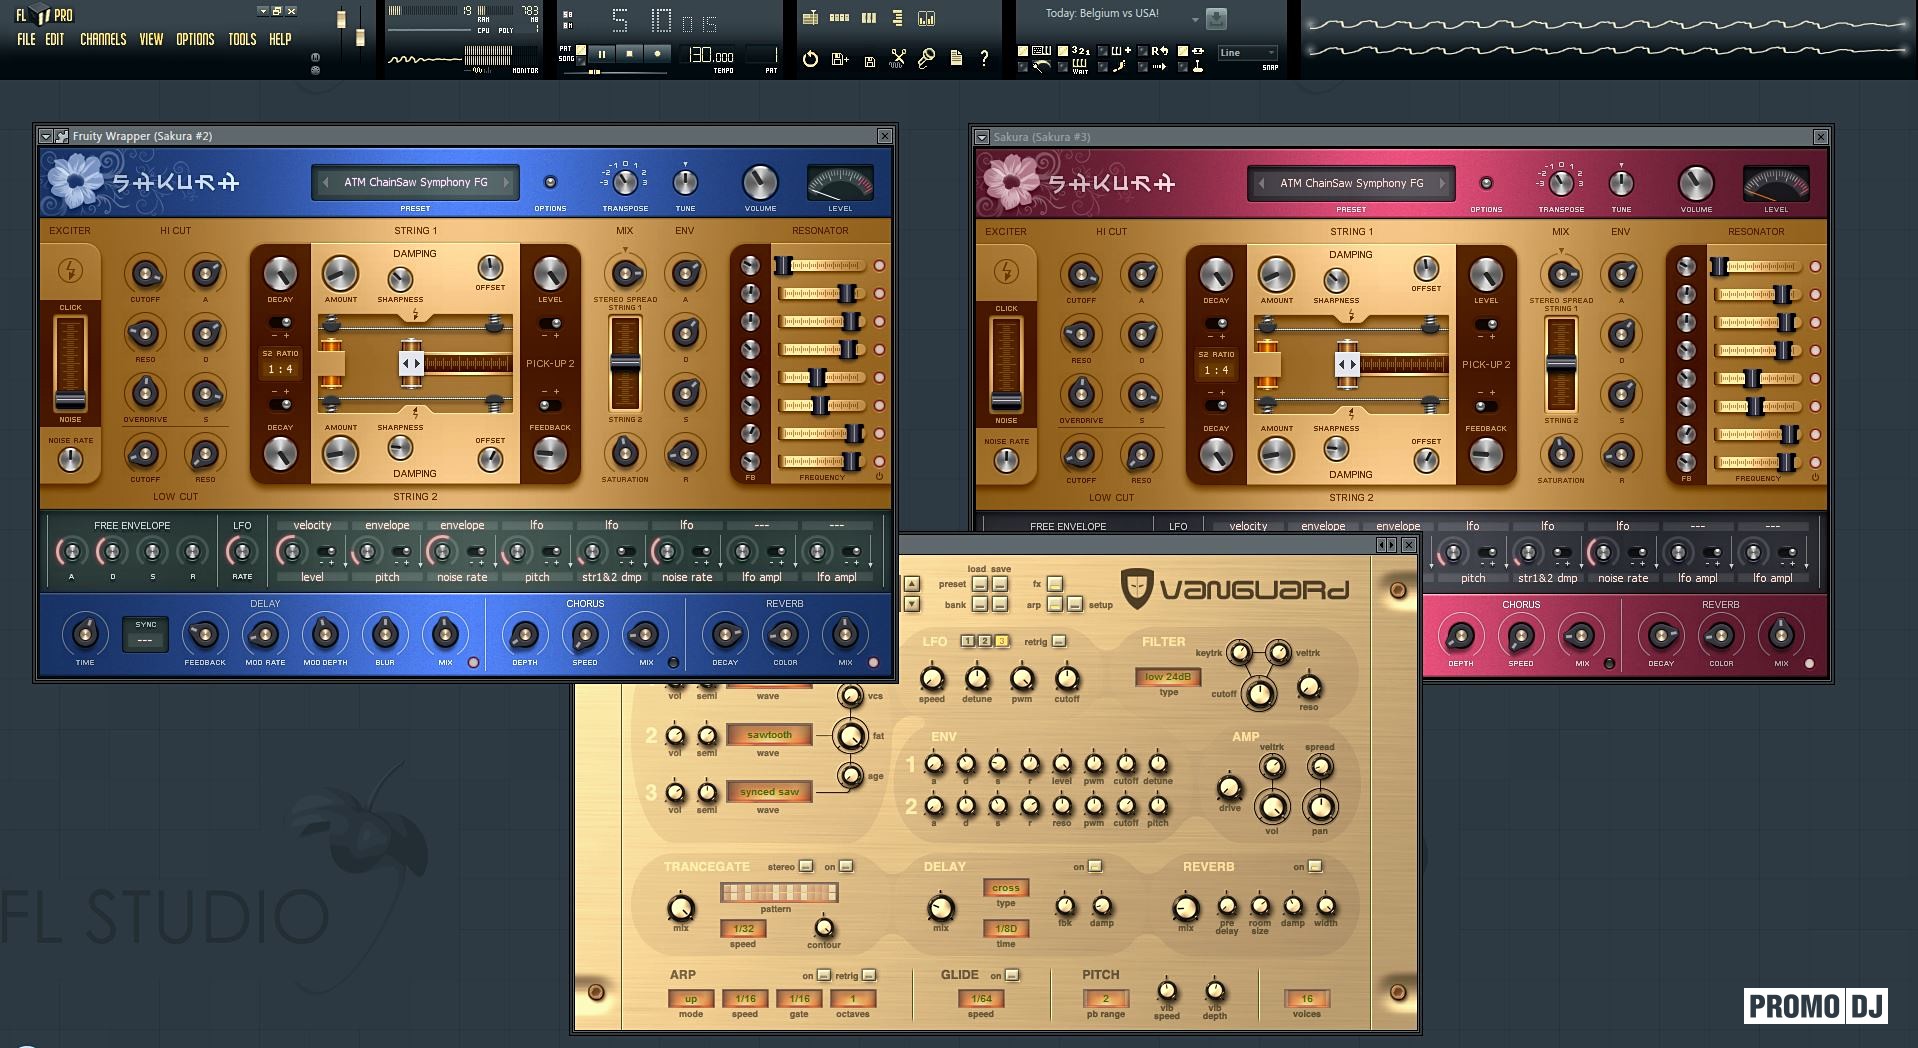
Task: Enable the Vanguard Delay on switch
Action: pyautogui.click(x=1094, y=866)
